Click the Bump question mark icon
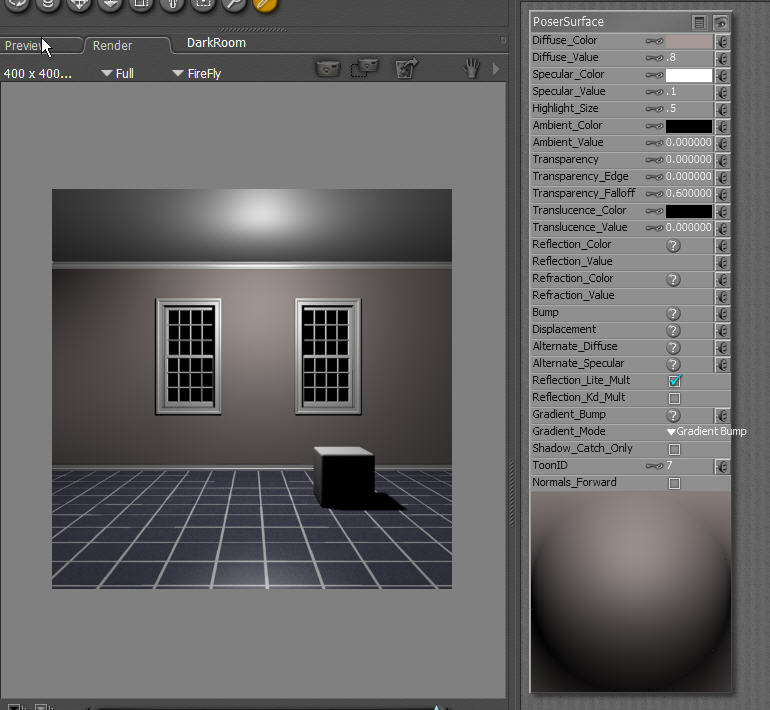This screenshot has height=710, width=770. (x=674, y=313)
